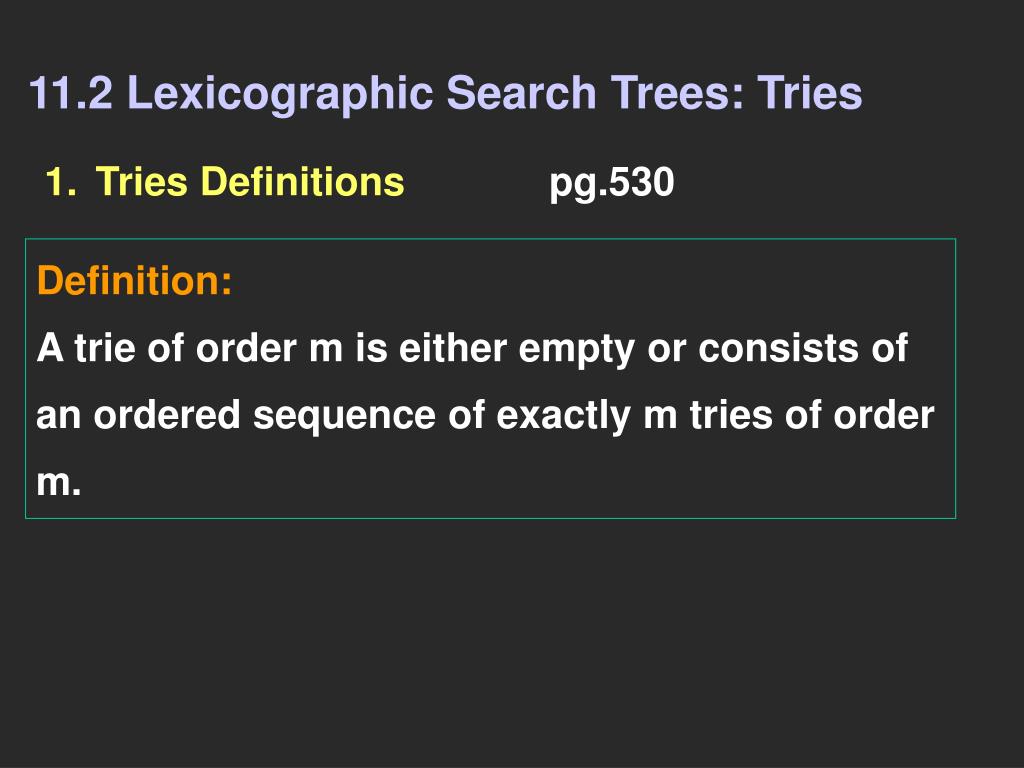Image resolution: width=1024 pixels, height=768 pixels.
Task: Select the word "ordered" on the second line
Action: [x=167, y=415]
